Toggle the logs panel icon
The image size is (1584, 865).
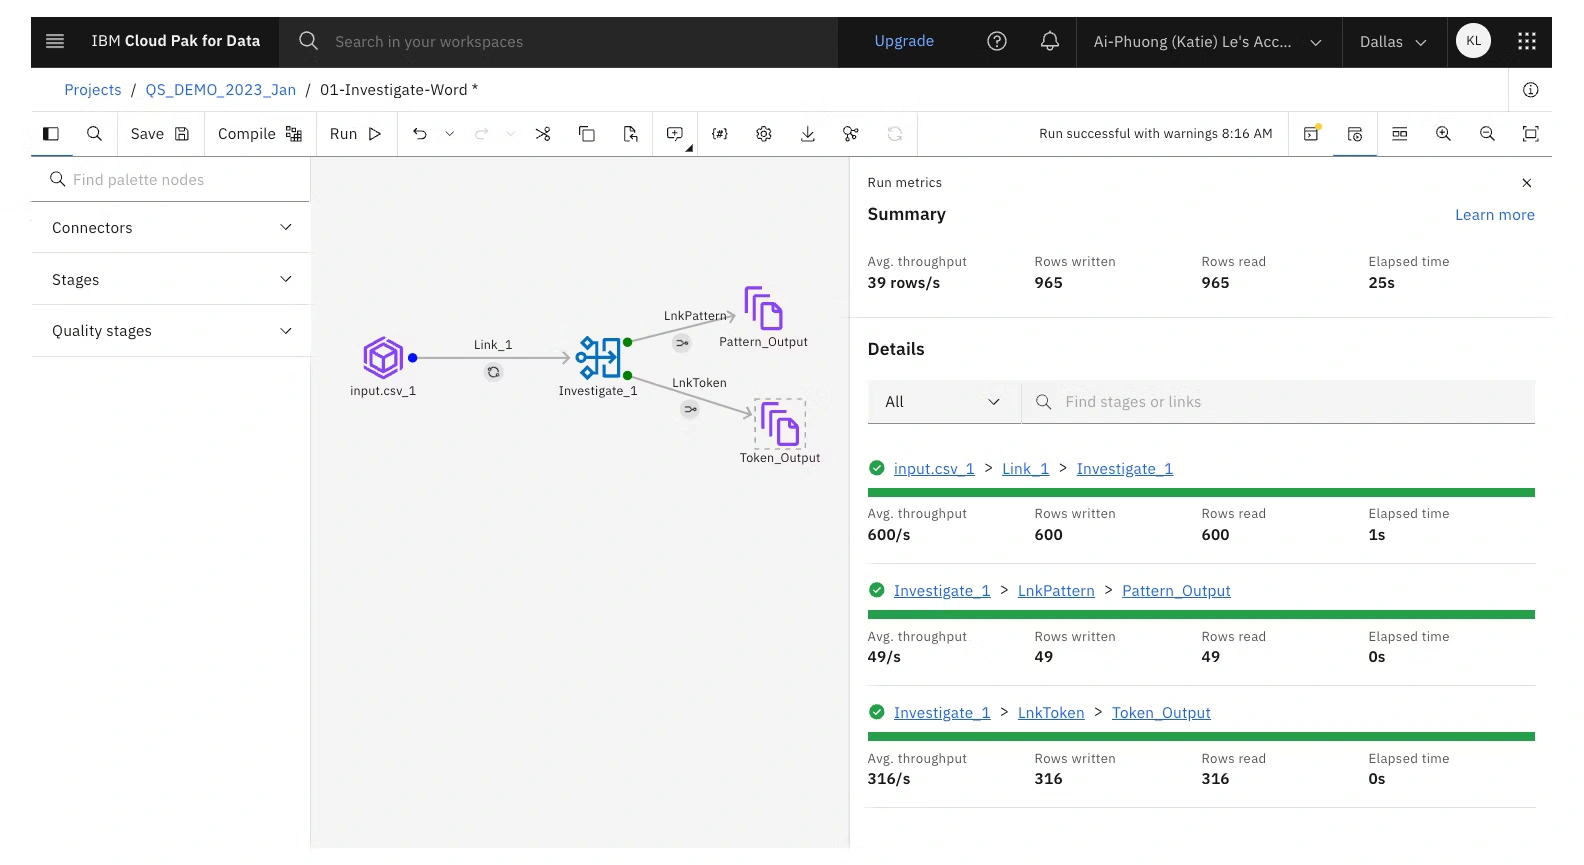(1311, 134)
